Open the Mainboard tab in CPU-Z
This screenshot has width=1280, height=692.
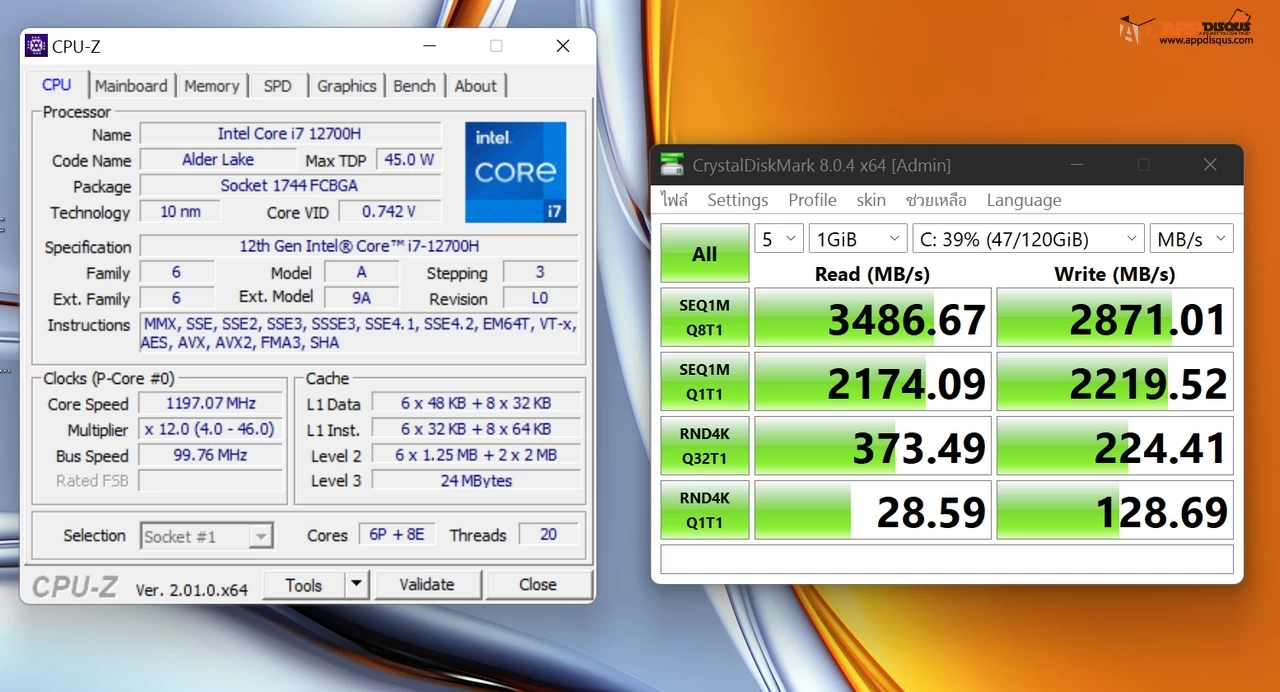click(x=131, y=86)
